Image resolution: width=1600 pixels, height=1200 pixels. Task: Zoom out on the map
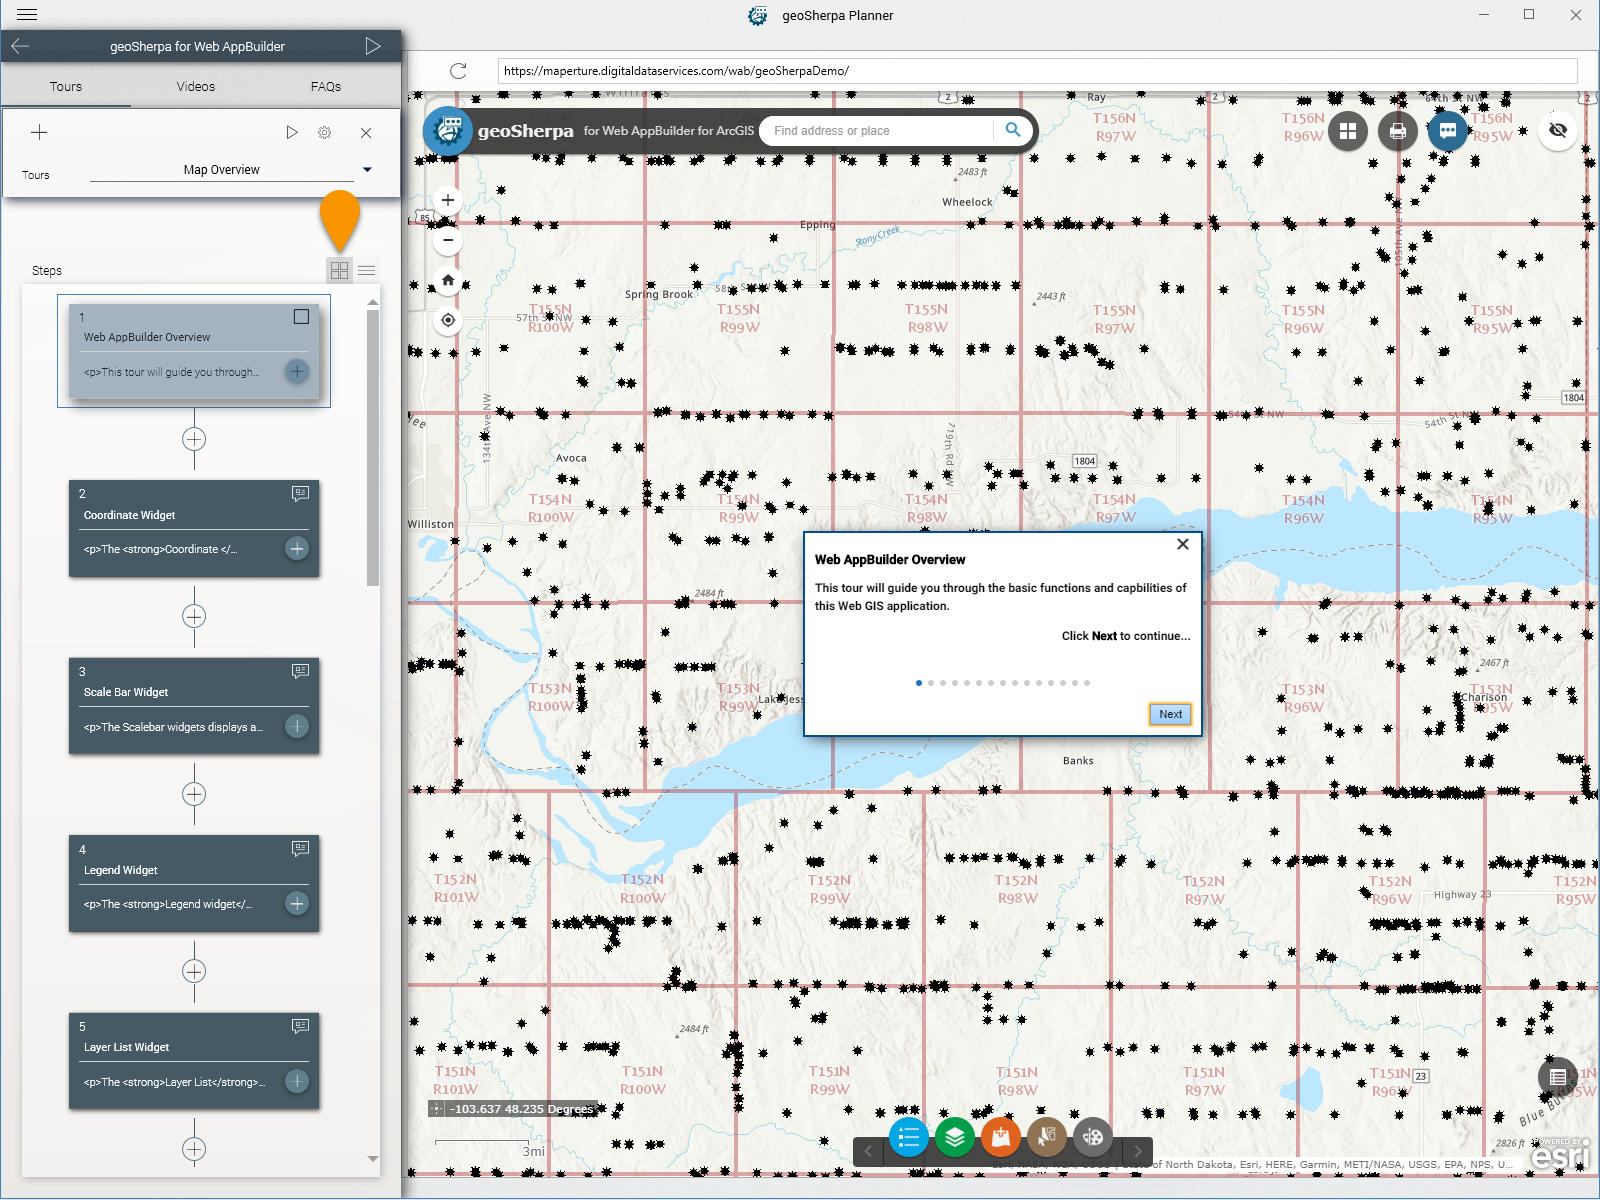point(448,240)
